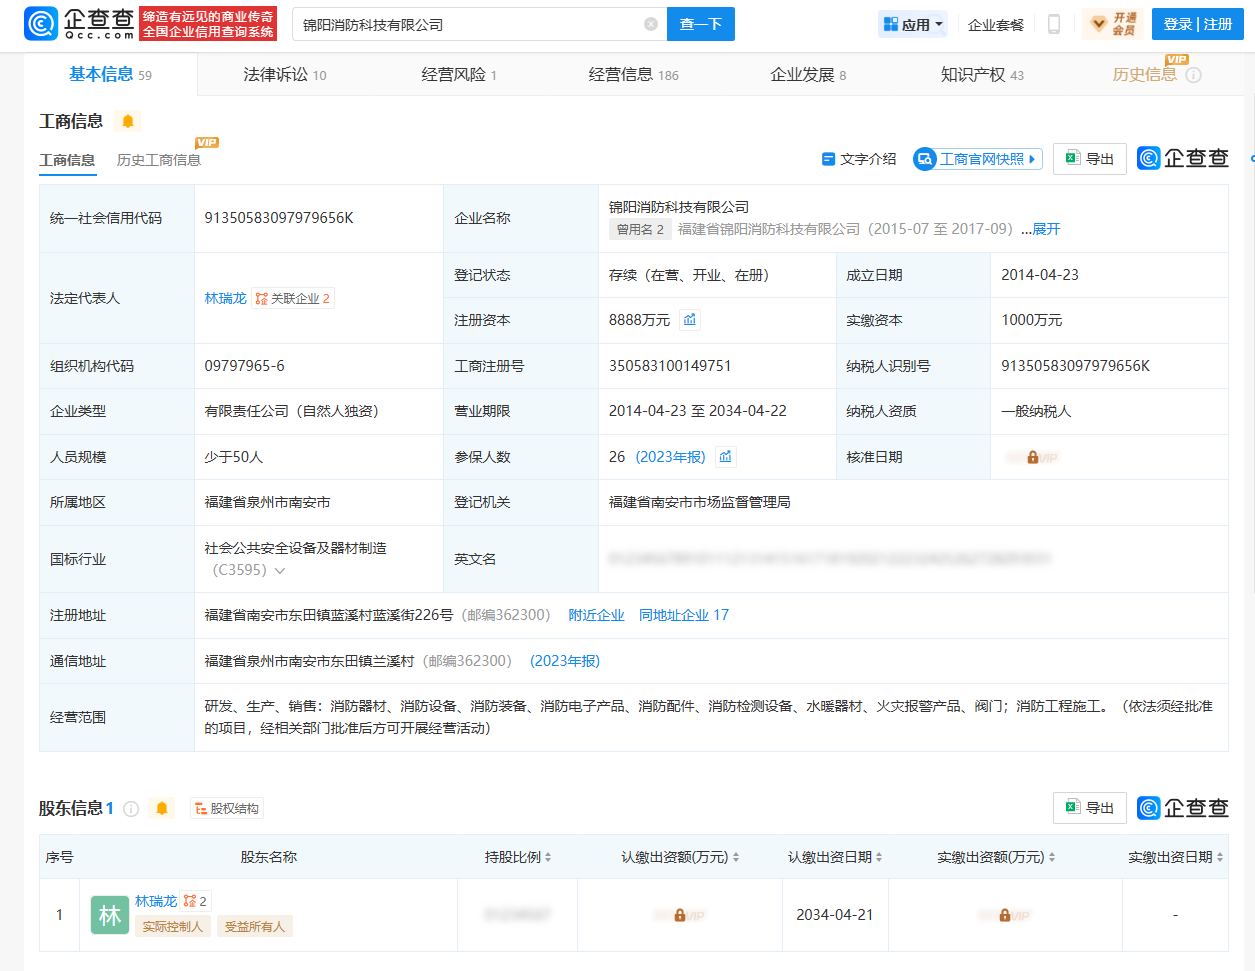The height and width of the screenshot is (971, 1255).
Task: Clear the search box with the X icon
Action: click(x=651, y=24)
